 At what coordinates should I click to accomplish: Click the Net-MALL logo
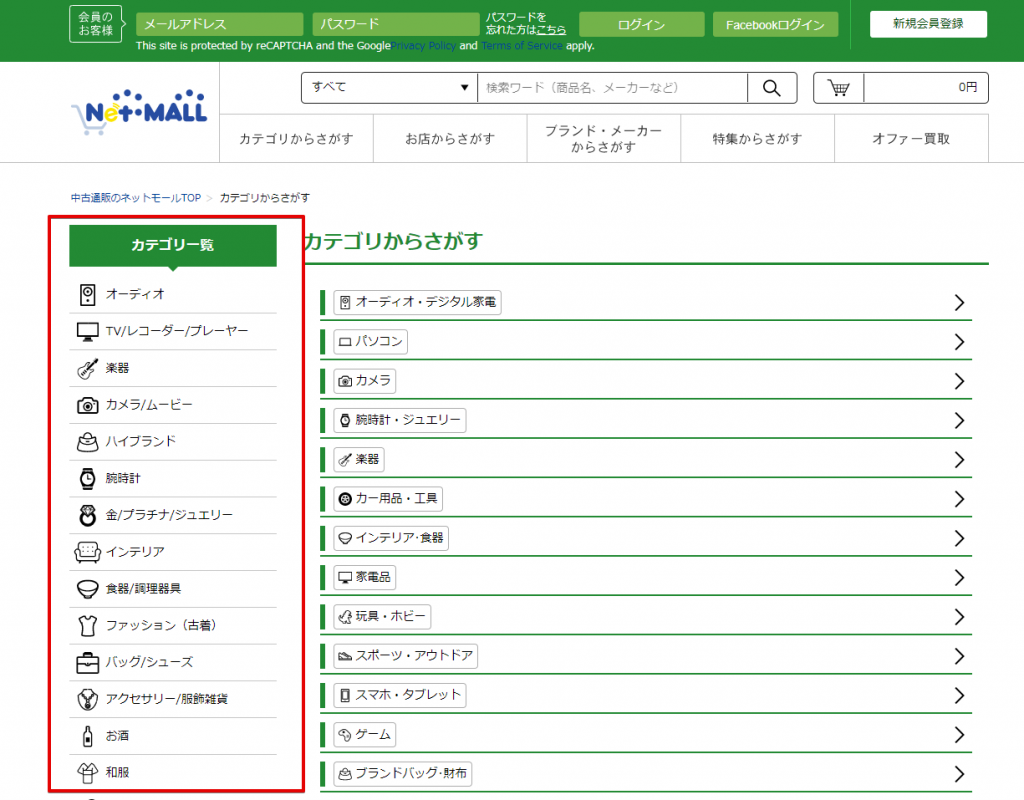click(139, 112)
